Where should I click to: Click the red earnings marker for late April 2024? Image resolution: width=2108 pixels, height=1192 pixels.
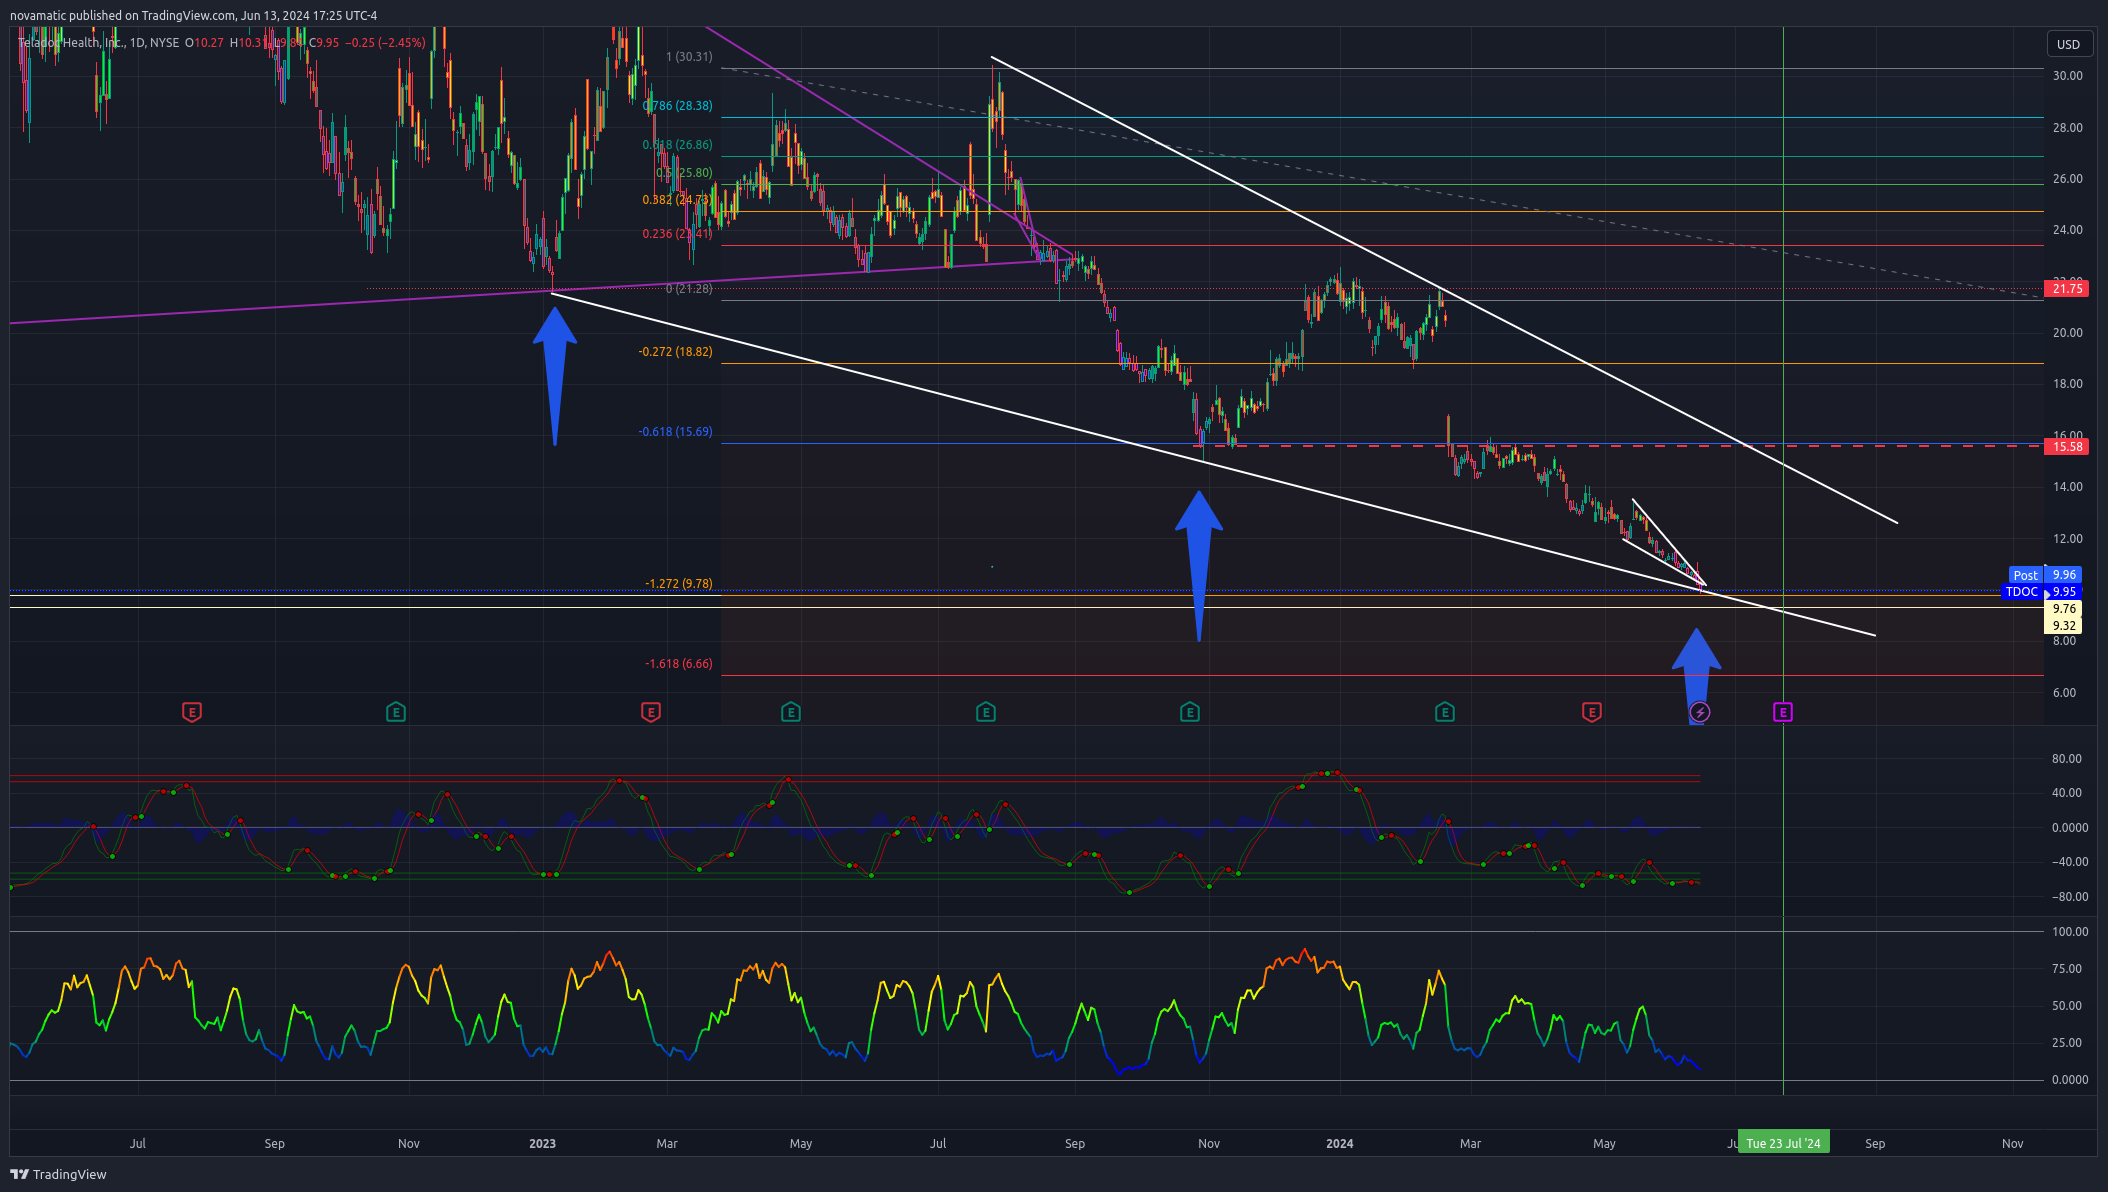tap(1592, 712)
